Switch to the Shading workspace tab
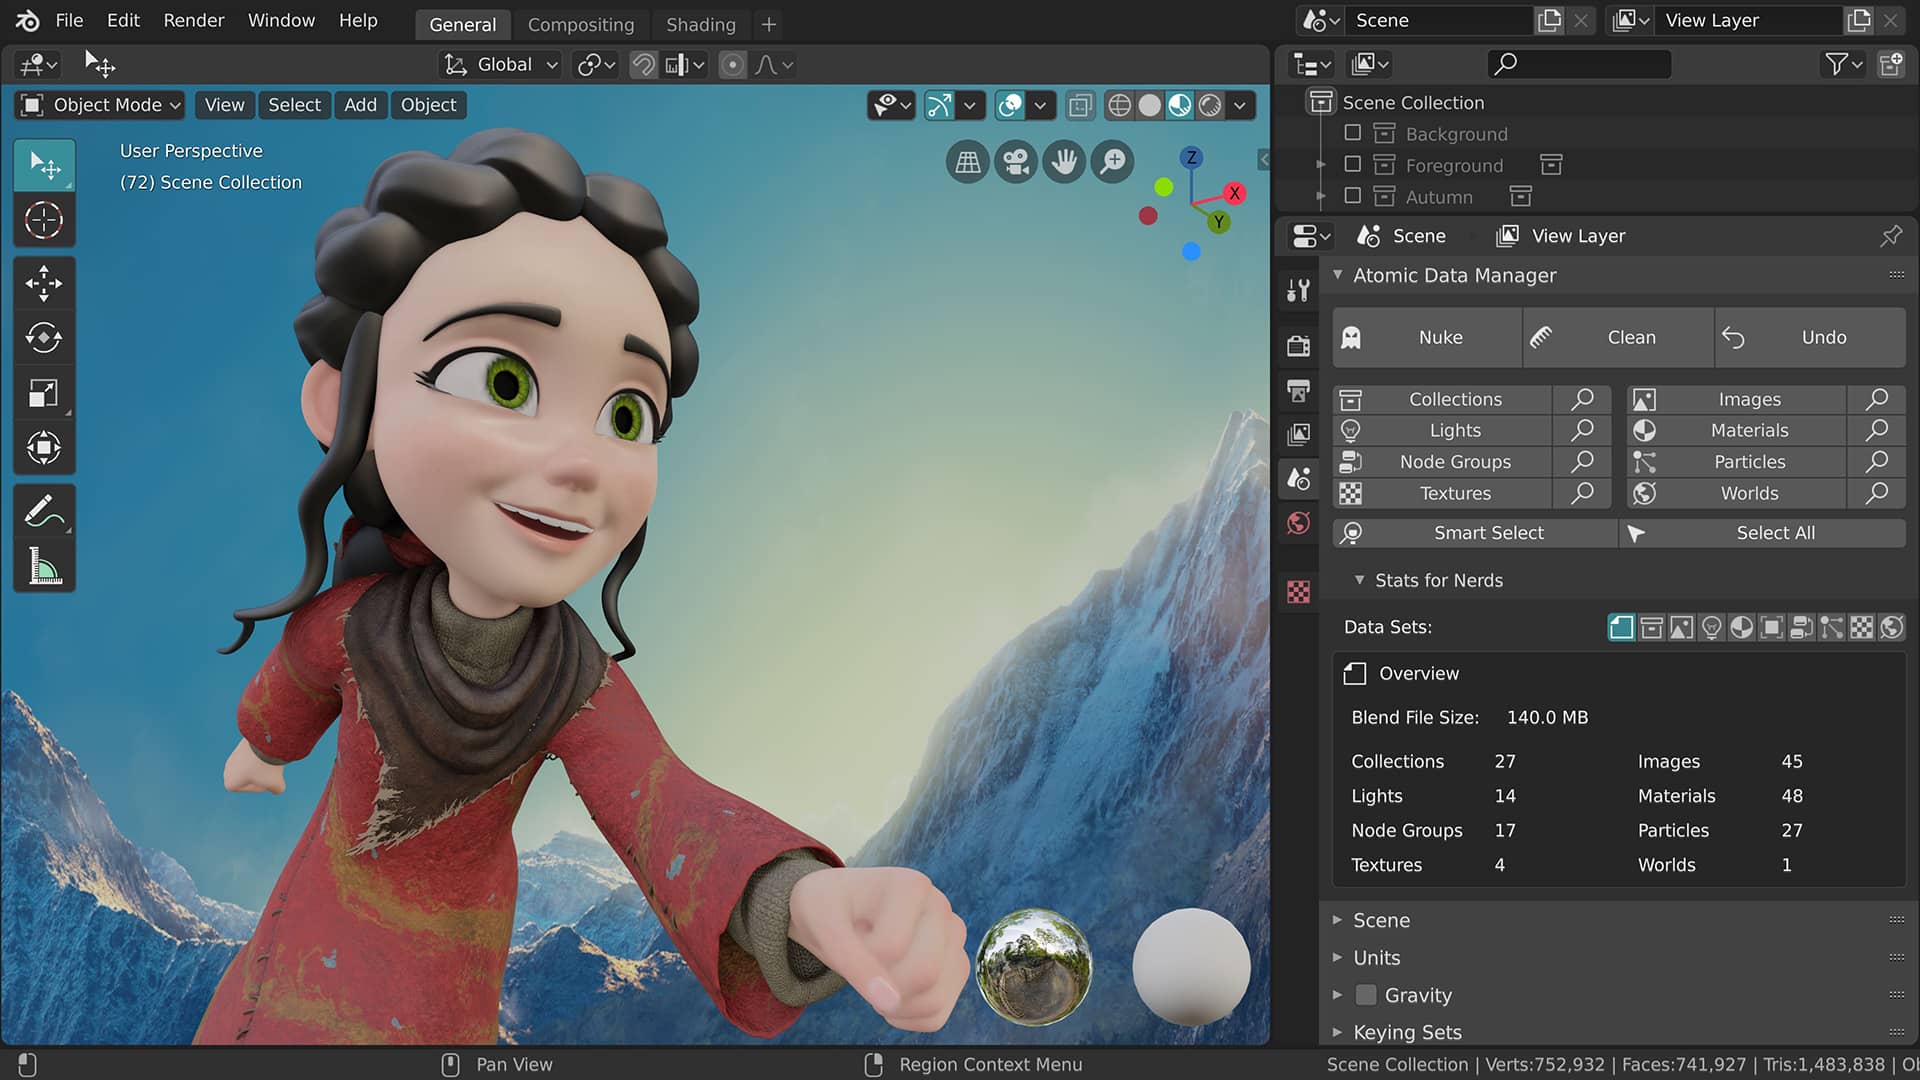The width and height of the screenshot is (1920, 1080). tap(701, 25)
